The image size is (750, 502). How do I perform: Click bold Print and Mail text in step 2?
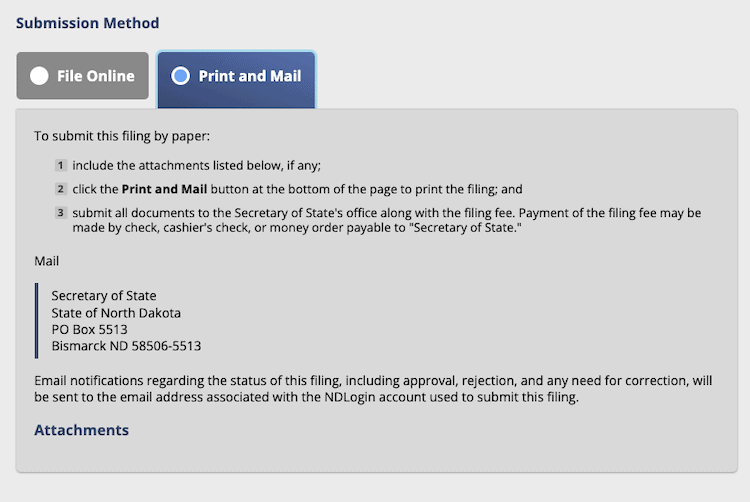[165, 189]
